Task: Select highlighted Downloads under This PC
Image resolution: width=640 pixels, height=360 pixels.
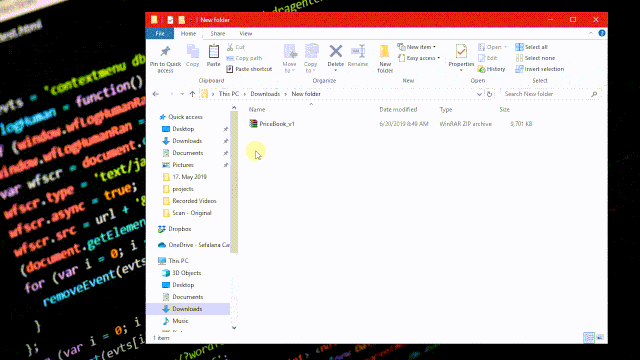Action: (188, 309)
